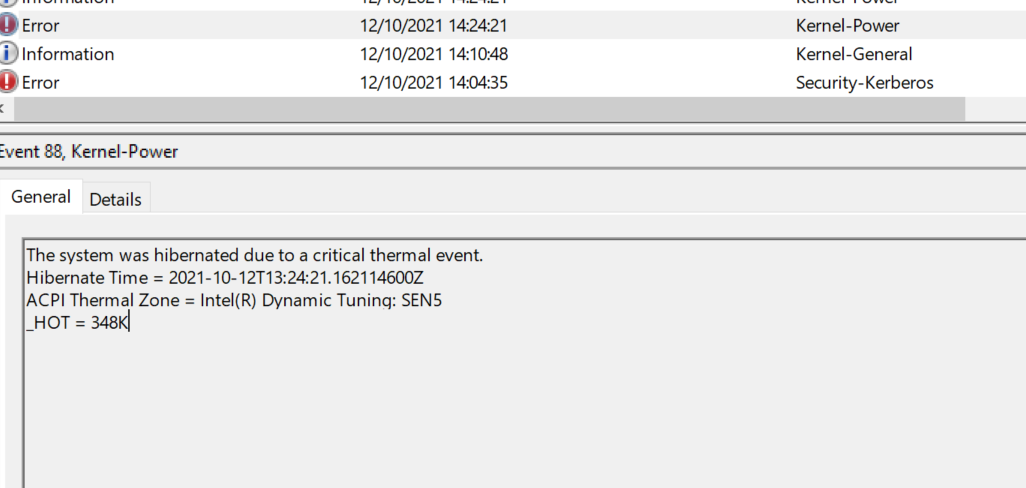Select the General tab
Image resolution: width=1026 pixels, height=488 pixels.
click(41, 197)
